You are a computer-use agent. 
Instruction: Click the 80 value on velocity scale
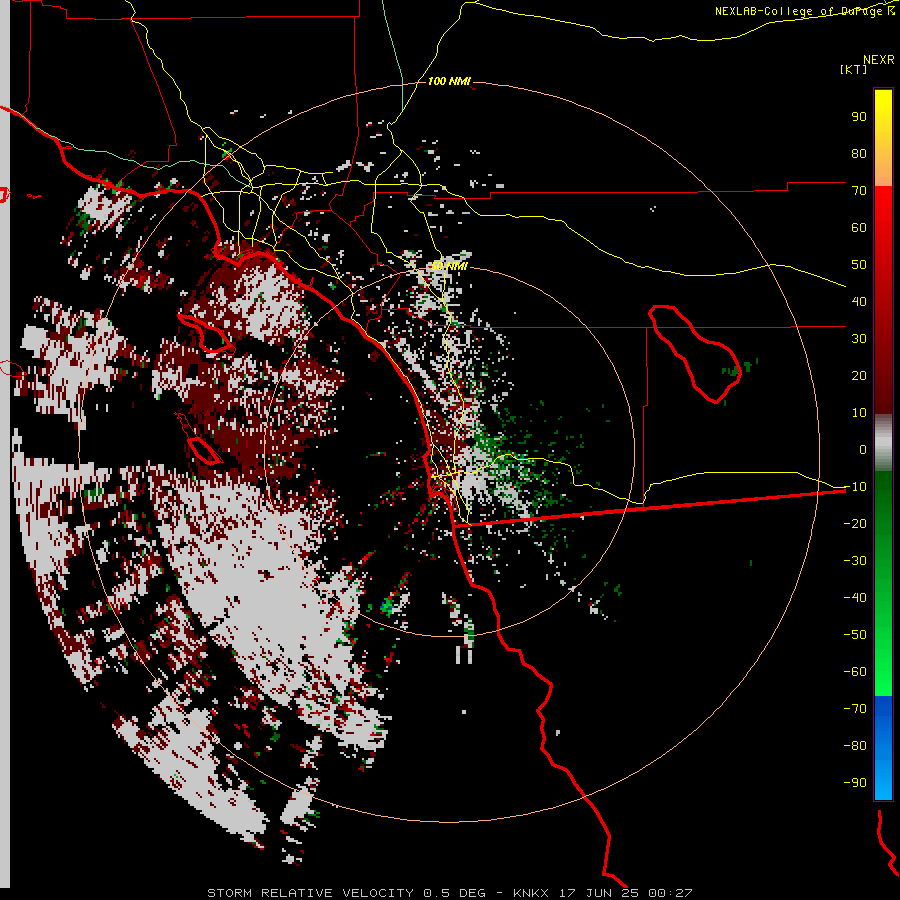(859, 154)
